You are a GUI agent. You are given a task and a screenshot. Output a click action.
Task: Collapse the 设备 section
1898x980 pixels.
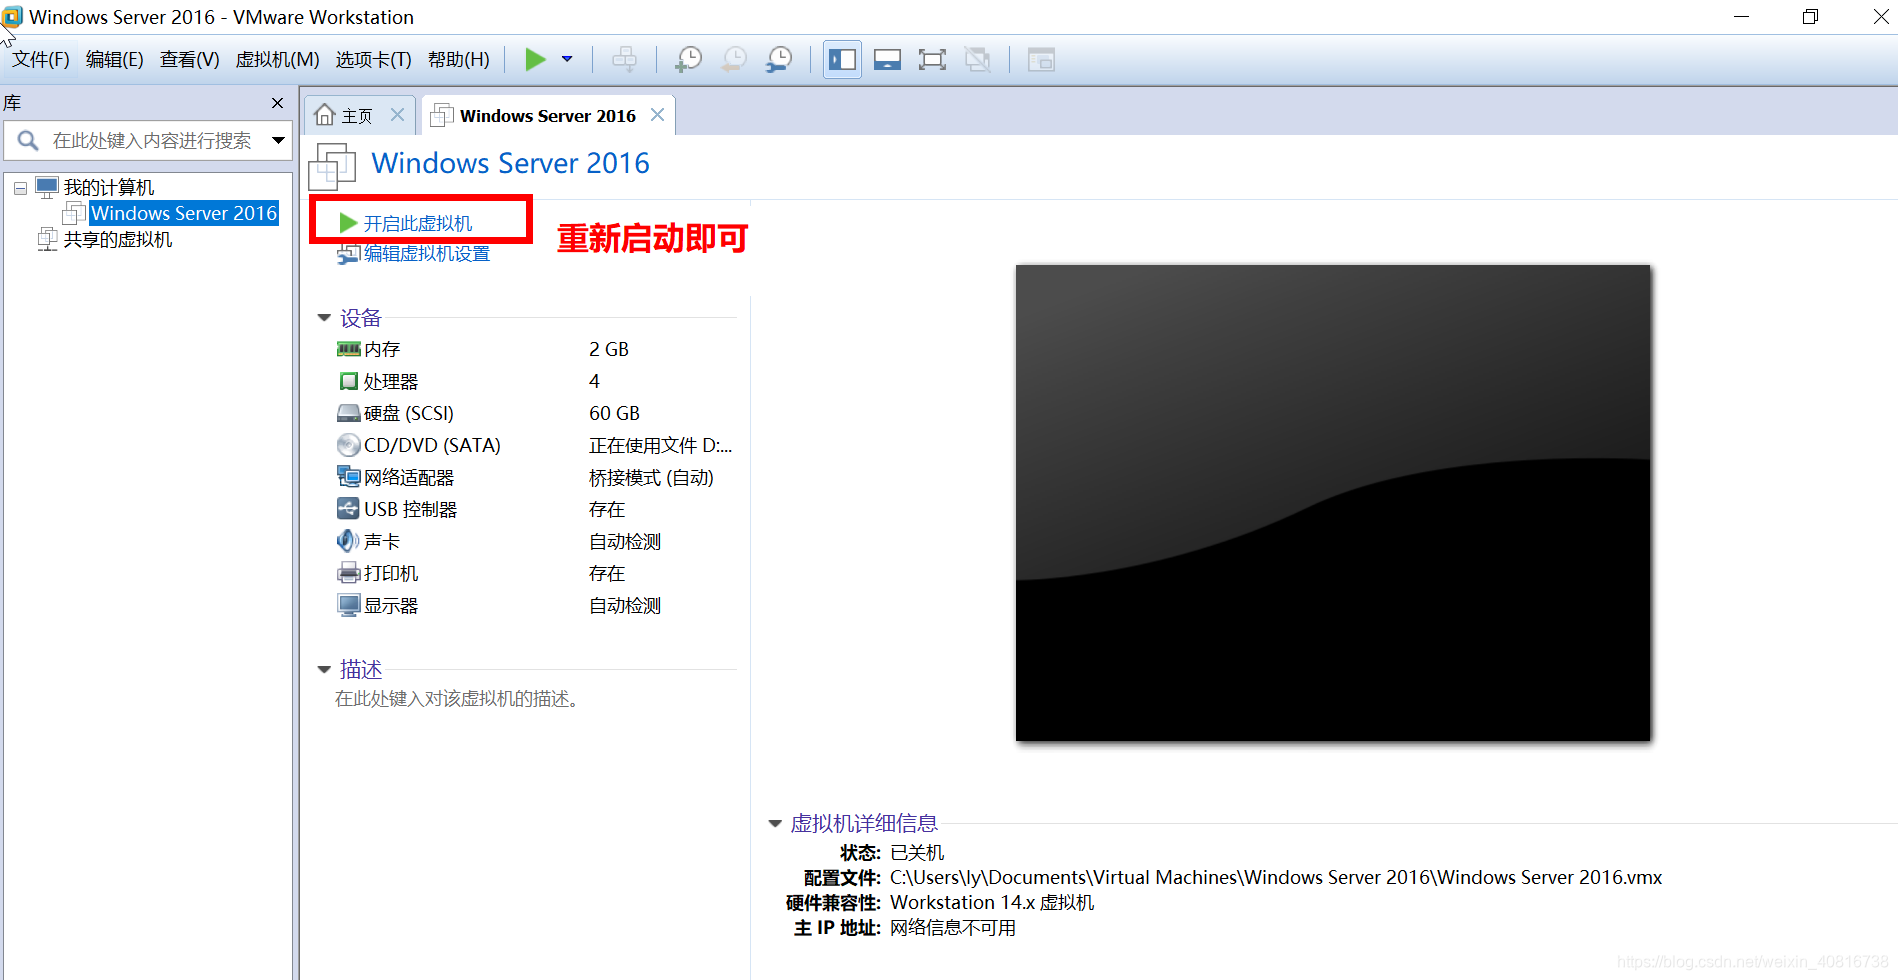coord(324,318)
